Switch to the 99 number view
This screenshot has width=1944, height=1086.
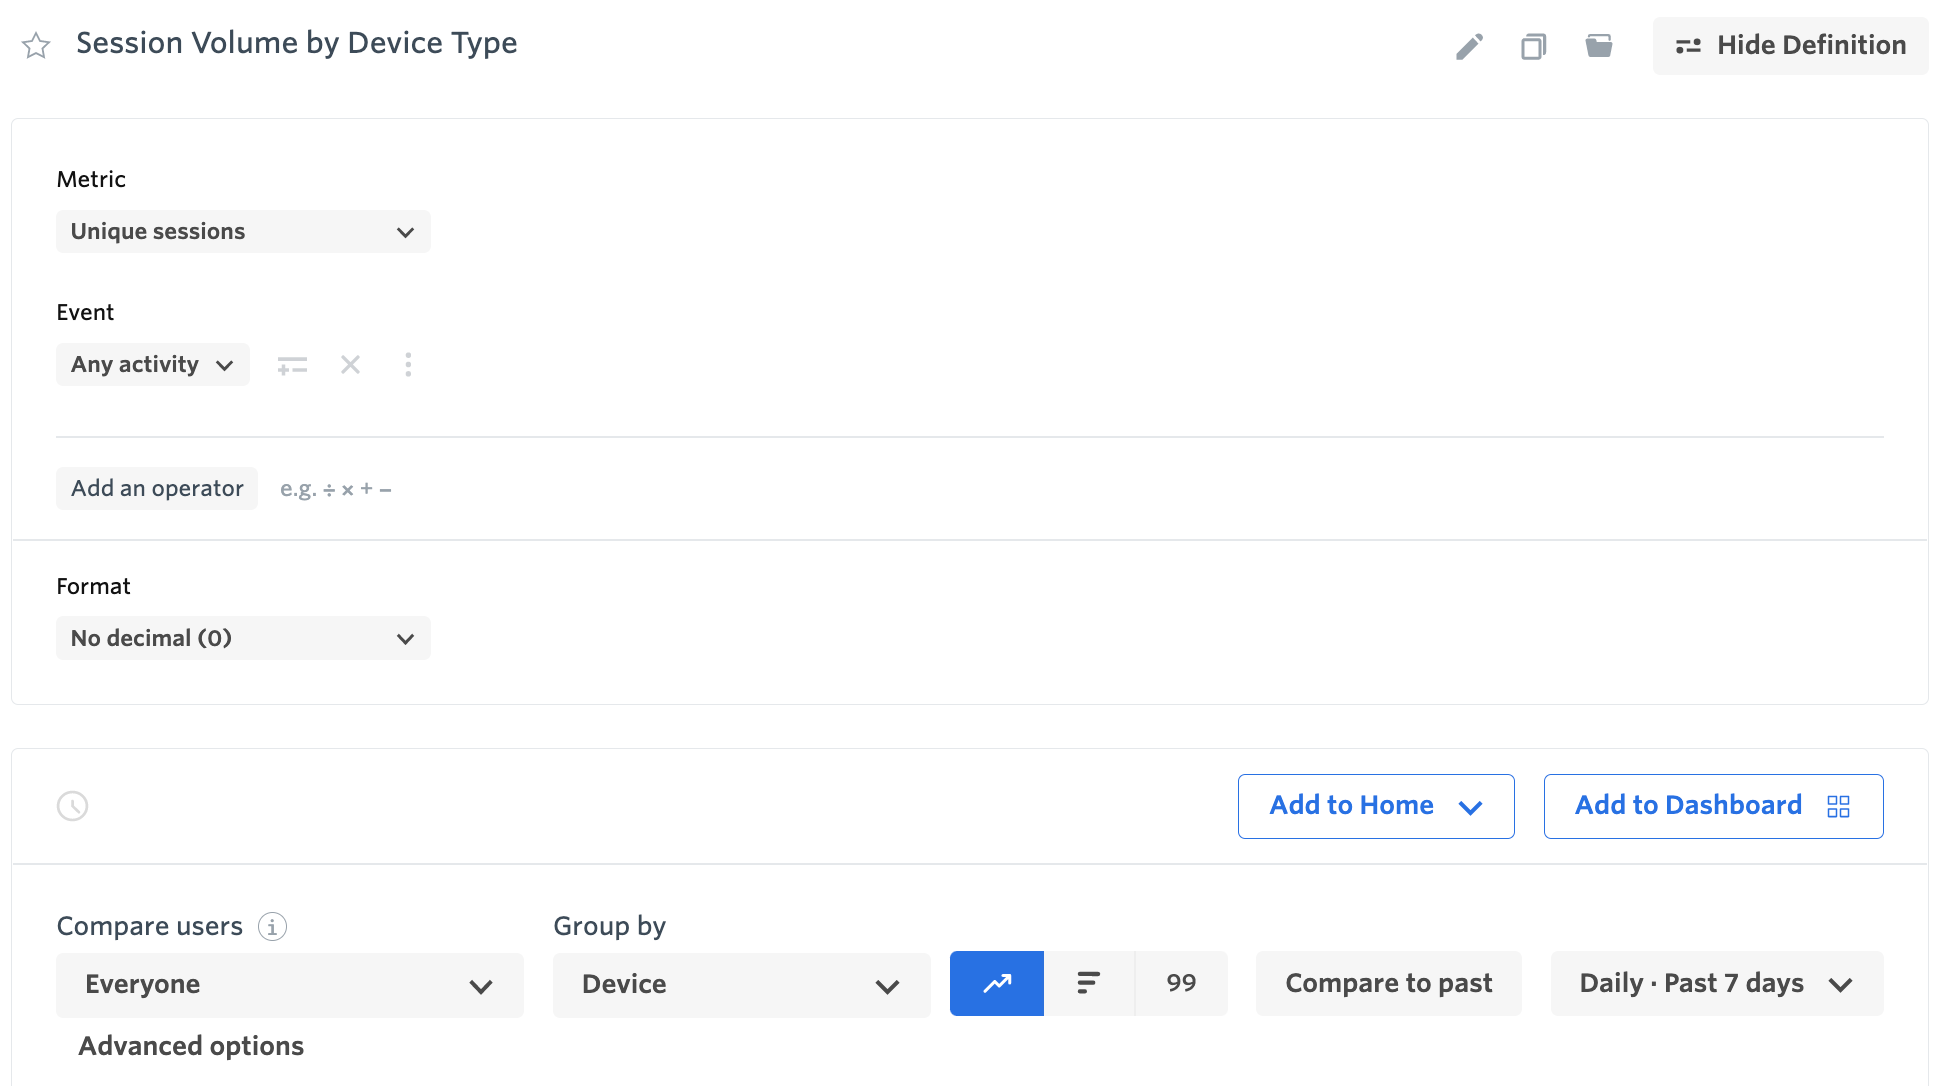pos(1181,983)
